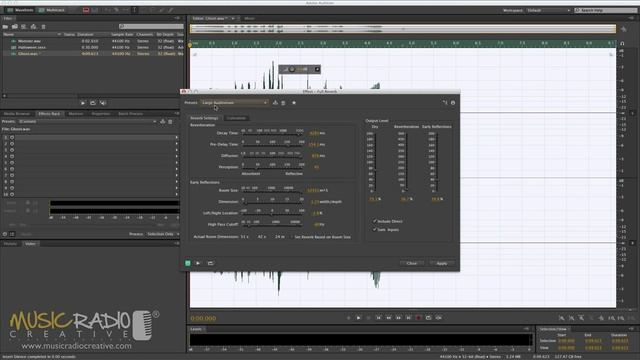Toggle power for effect slot 5

click(x=12, y=163)
